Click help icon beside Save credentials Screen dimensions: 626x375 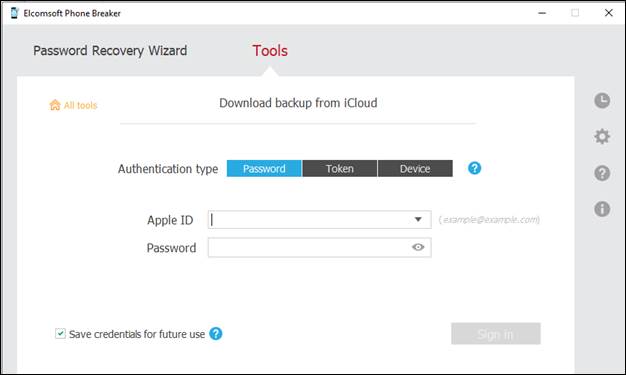pyautogui.click(x=216, y=333)
